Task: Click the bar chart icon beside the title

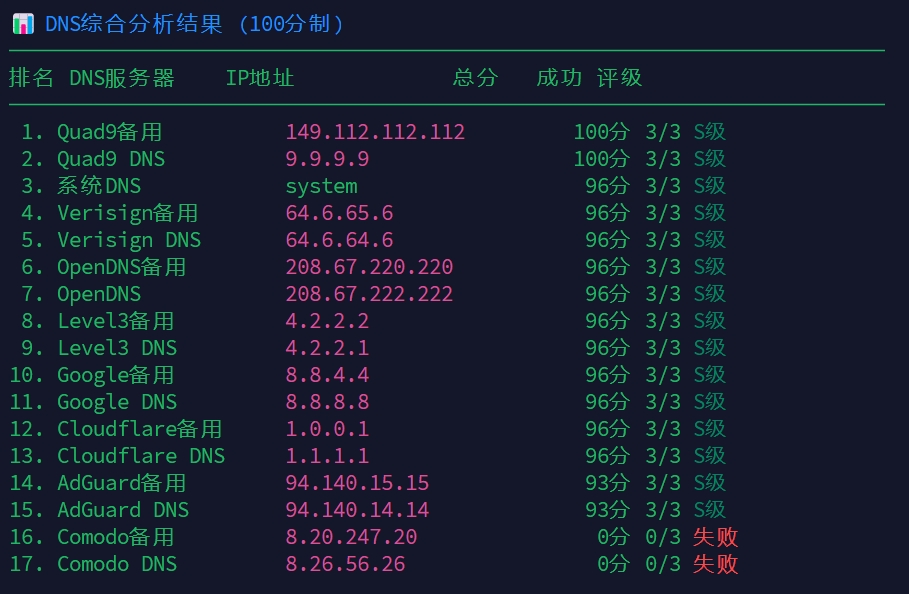Action: click(x=23, y=24)
